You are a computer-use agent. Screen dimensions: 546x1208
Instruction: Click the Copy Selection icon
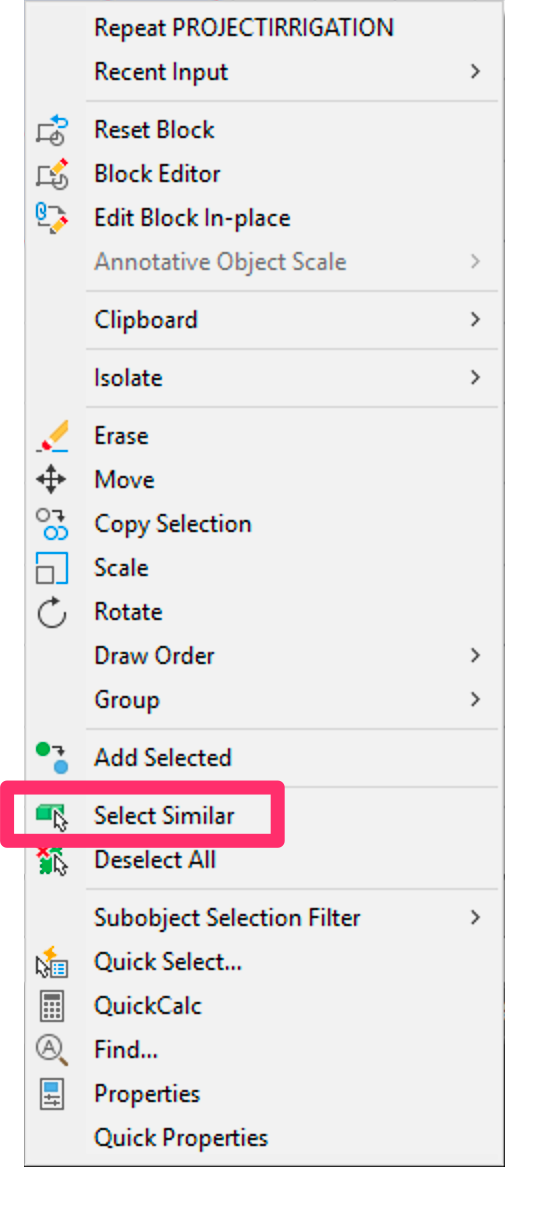(x=52, y=524)
